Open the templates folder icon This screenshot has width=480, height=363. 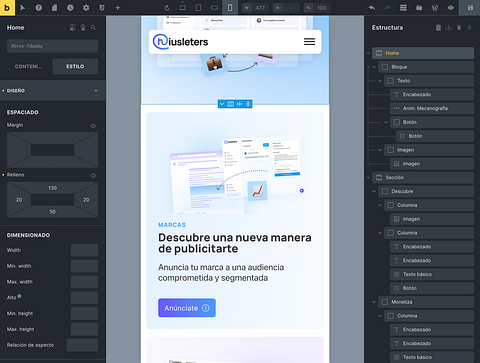[x=419, y=7]
